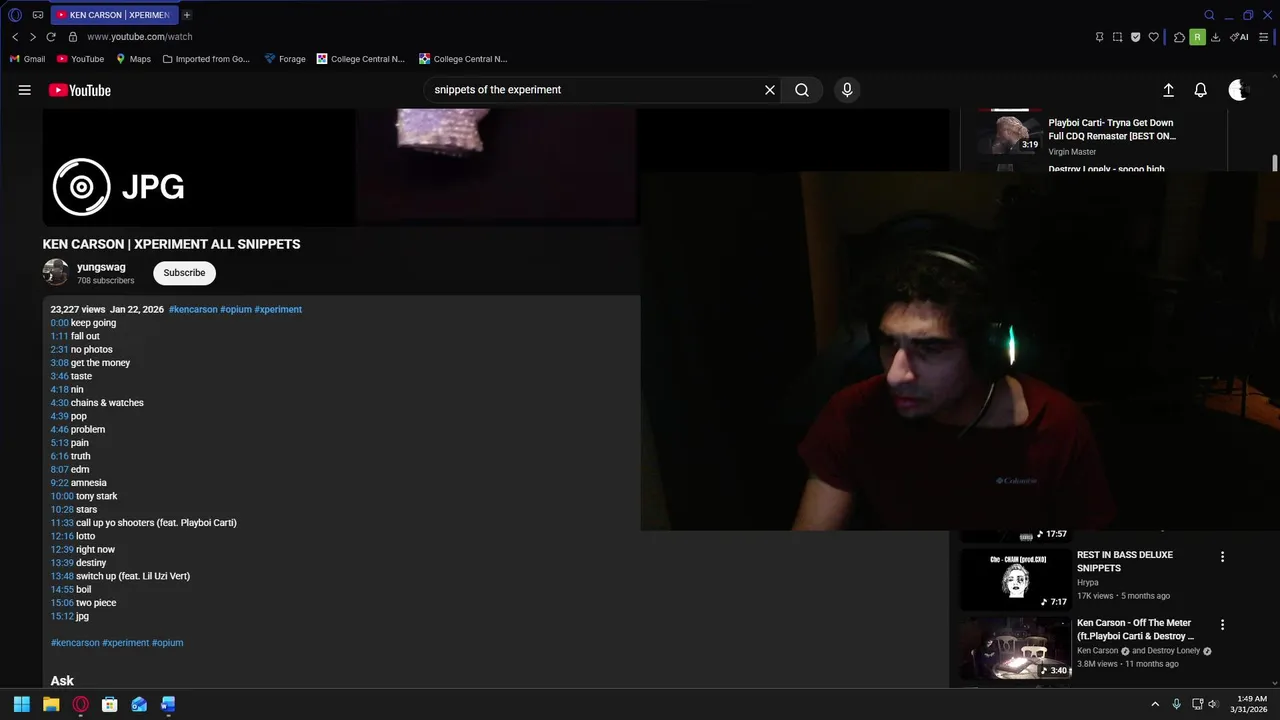Open the #kencarson hashtag beside the date

[193, 309]
